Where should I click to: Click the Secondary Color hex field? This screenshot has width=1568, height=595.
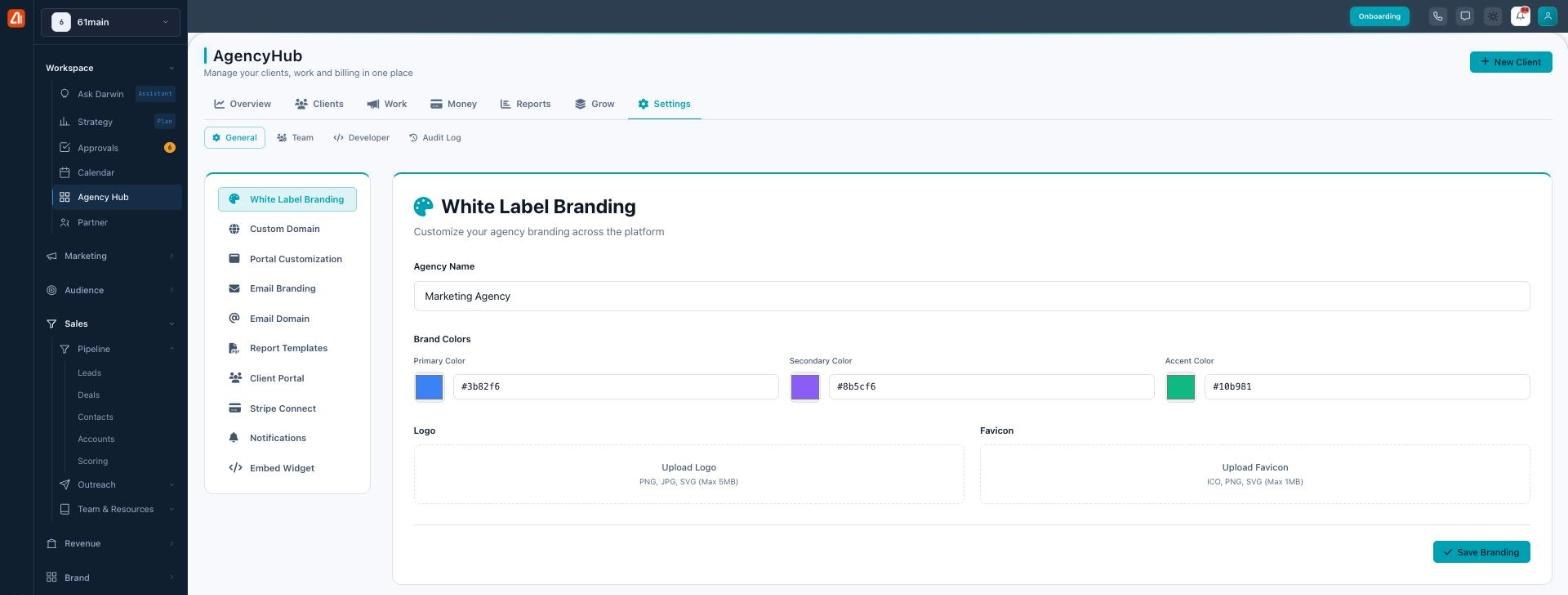coord(992,387)
